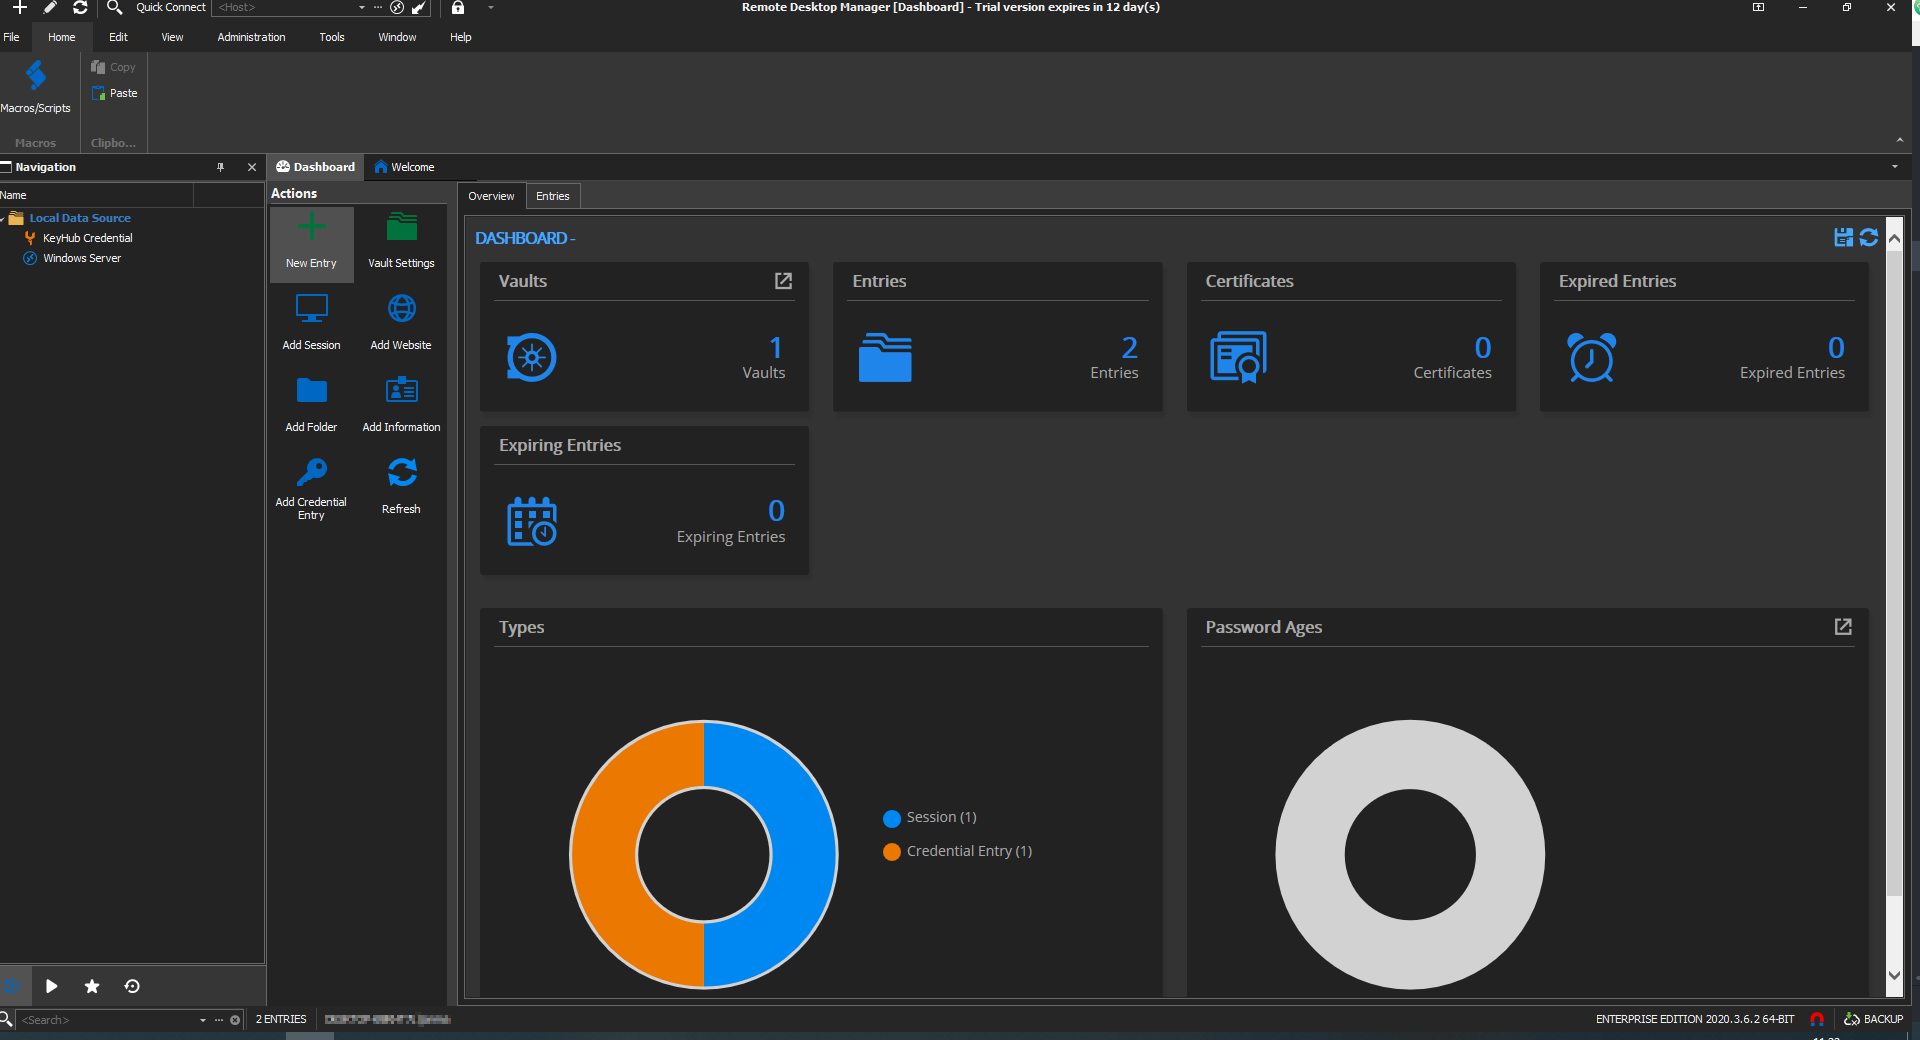The image size is (1920, 1040).
Task: Open the Tools ribbon tab
Action: click(332, 37)
